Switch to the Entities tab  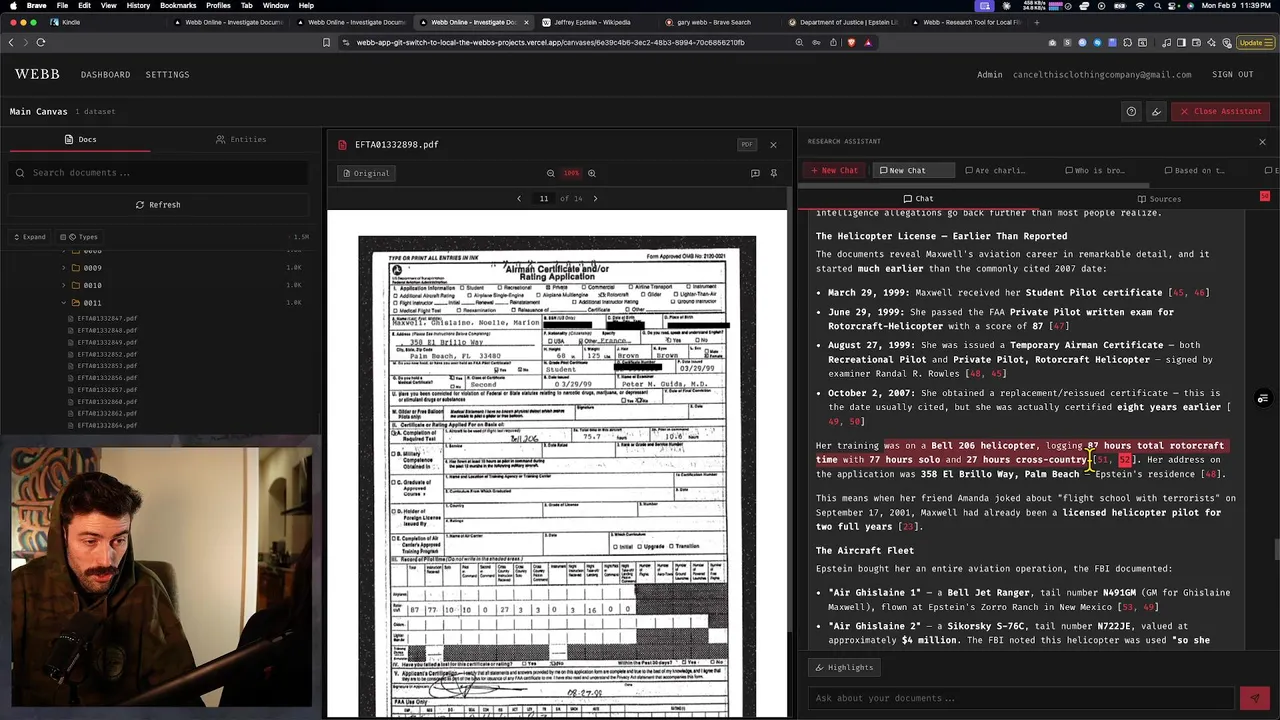pos(241,139)
